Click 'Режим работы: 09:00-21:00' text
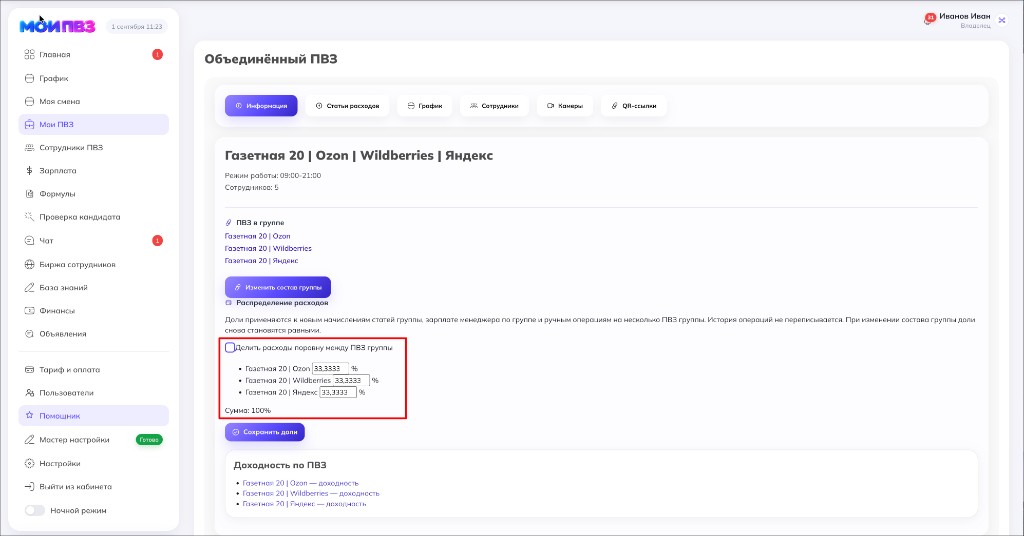 (273, 176)
